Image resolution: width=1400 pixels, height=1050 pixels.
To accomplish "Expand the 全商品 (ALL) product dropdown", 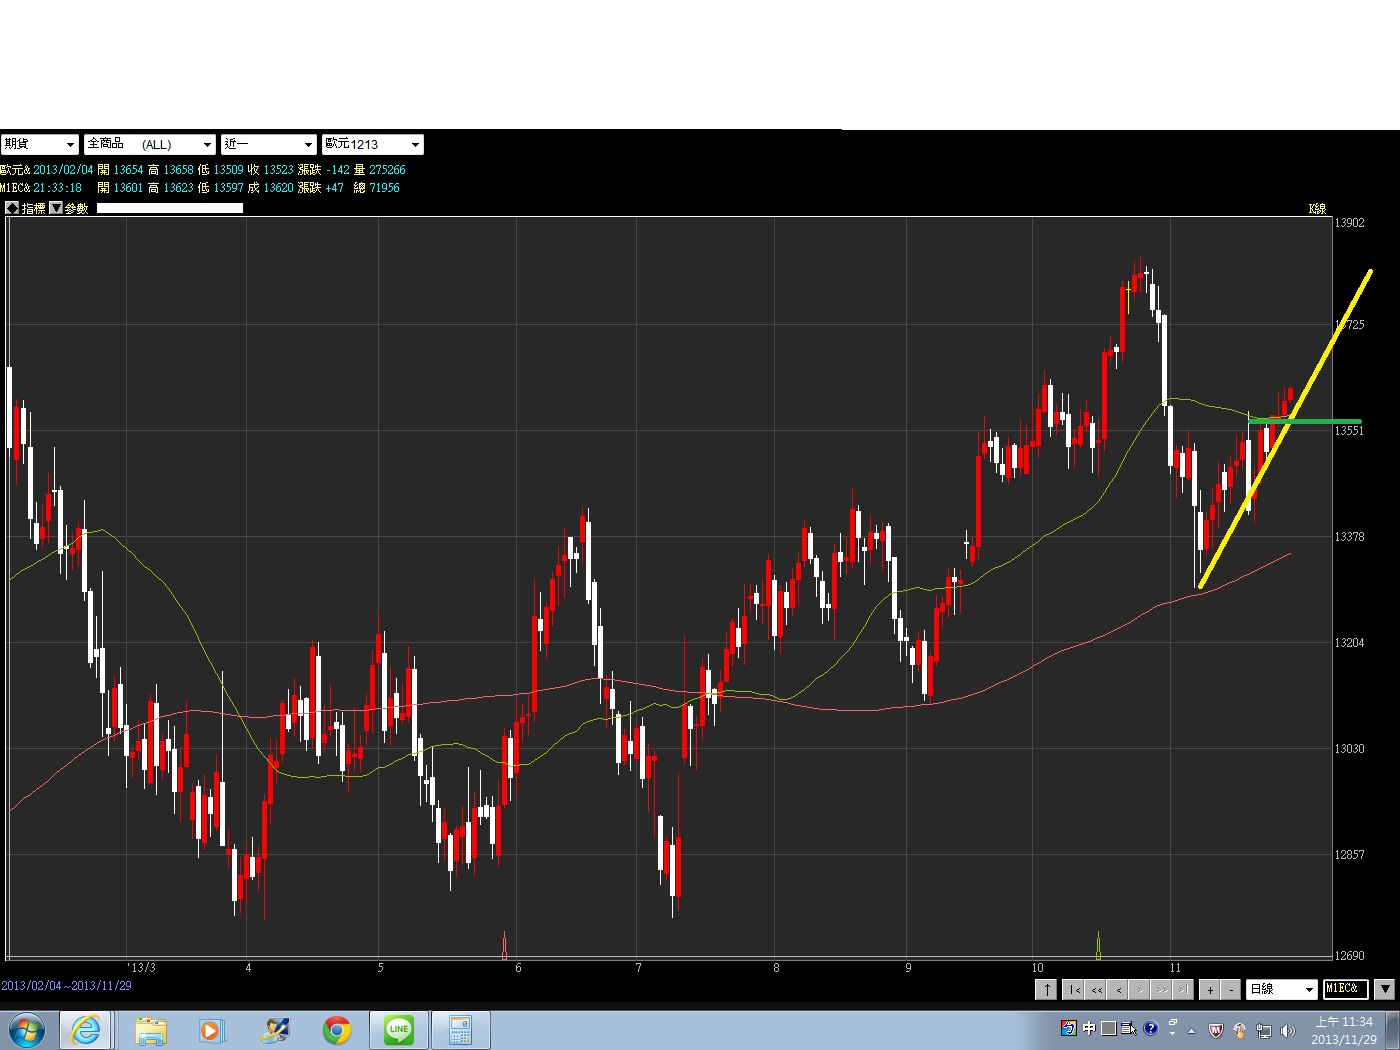I will click(149, 144).
